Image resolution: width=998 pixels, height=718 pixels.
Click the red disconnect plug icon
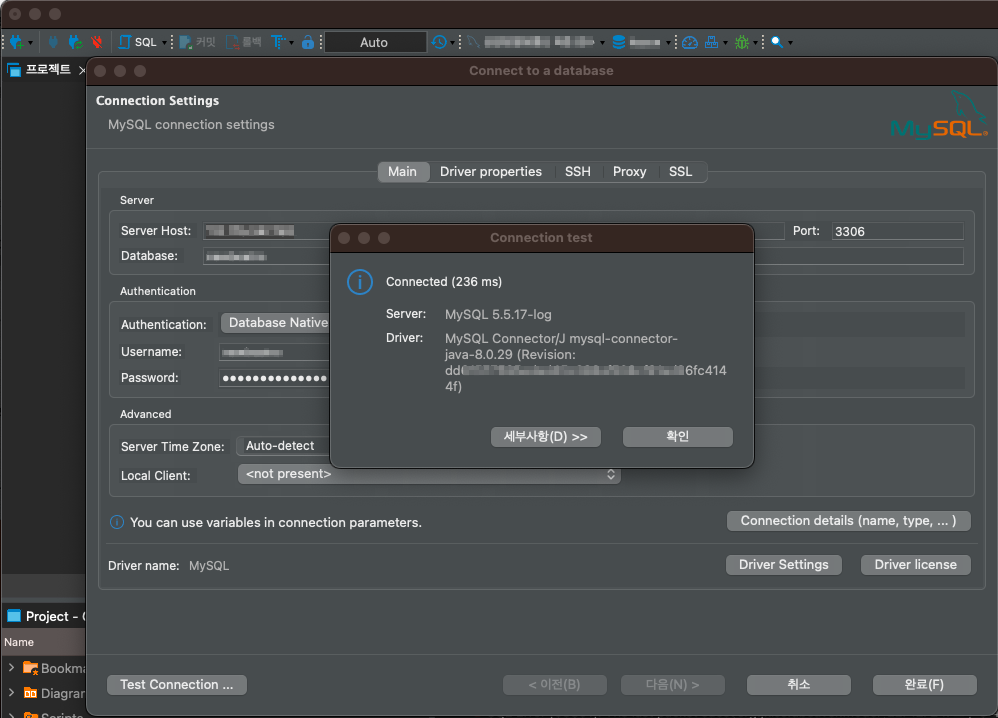[x=96, y=42]
